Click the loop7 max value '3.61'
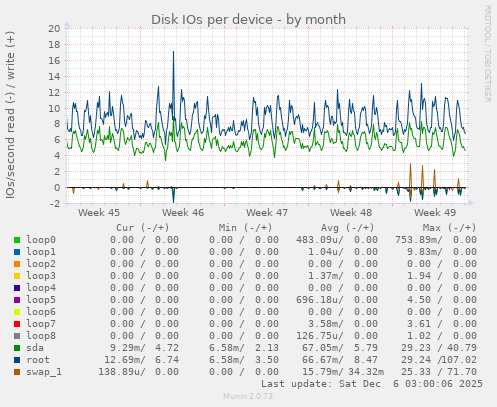Image resolution: width=497 pixels, height=407 pixels. click(419, 324)
